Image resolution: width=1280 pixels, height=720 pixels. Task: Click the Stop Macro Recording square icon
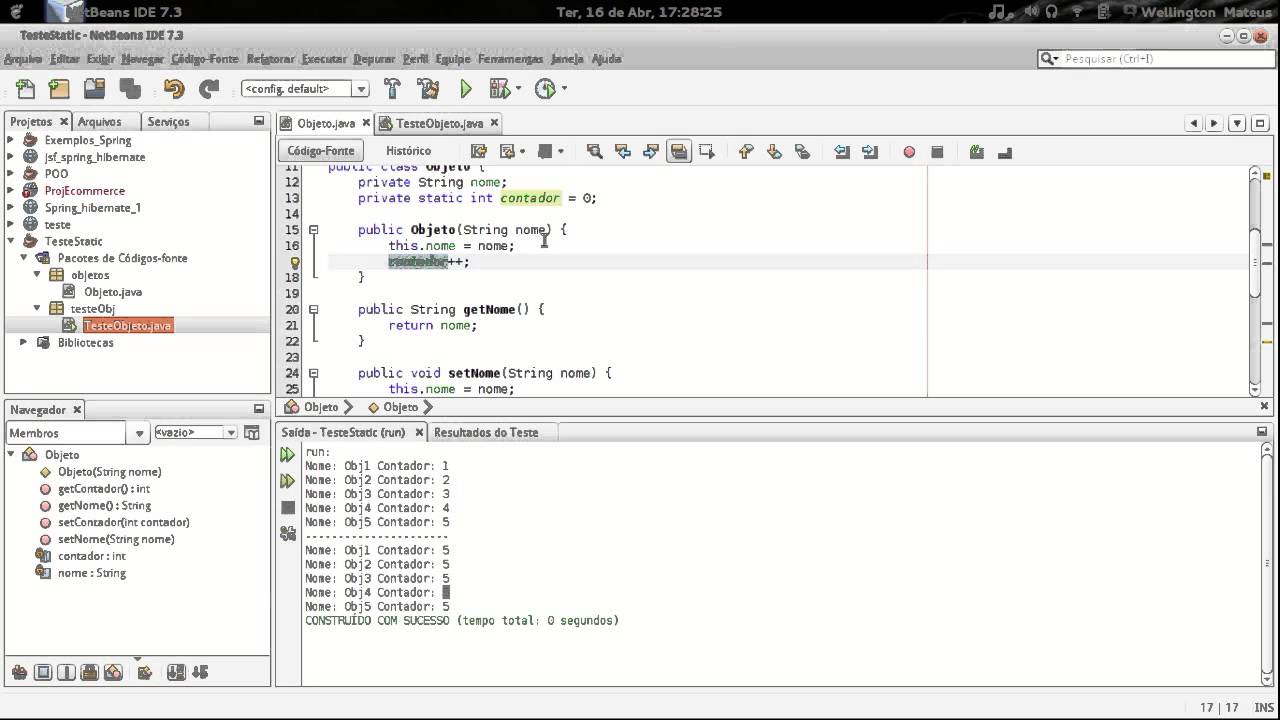937,152
